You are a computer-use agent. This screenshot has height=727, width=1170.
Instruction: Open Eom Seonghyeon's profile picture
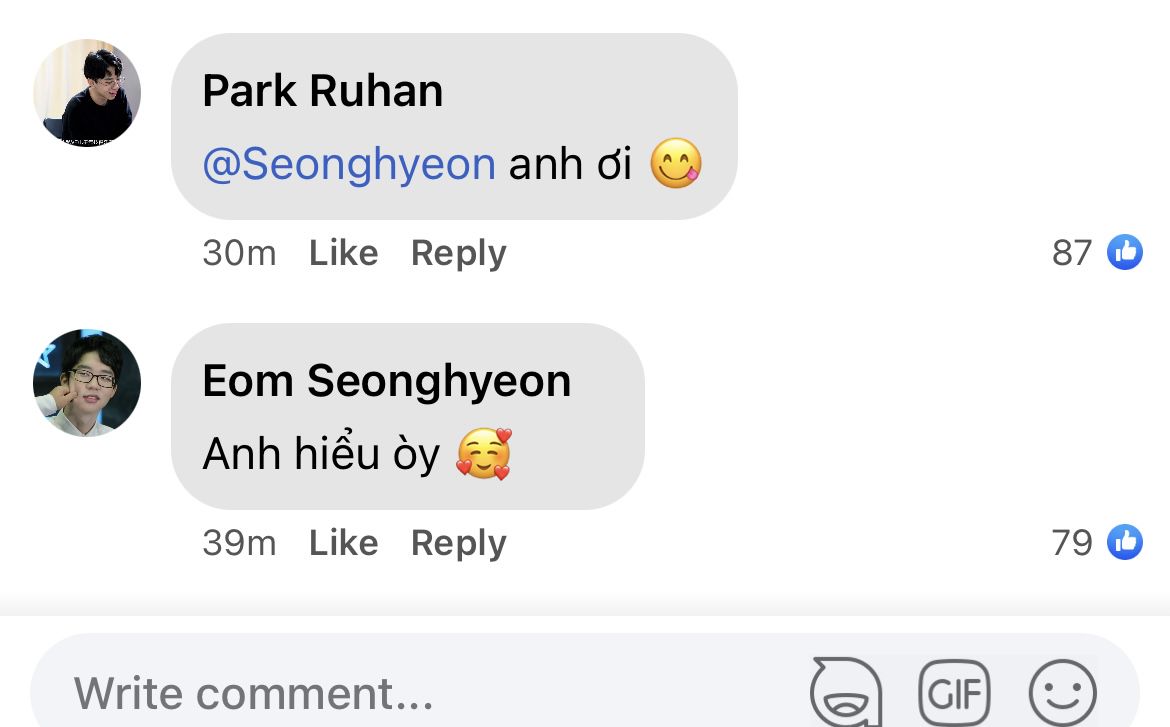click(87, 383)
